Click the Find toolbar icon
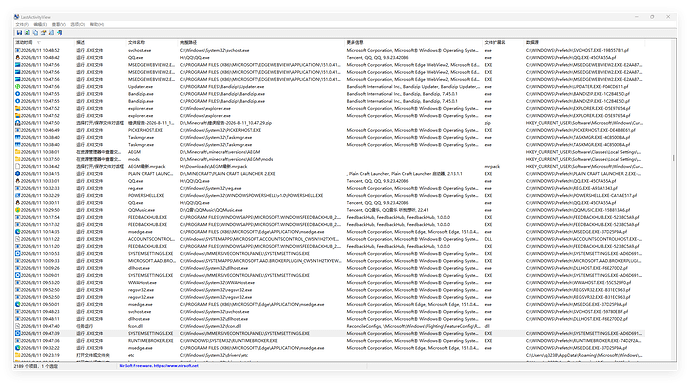This screenshot has width=690, height=383. (51, 33)
